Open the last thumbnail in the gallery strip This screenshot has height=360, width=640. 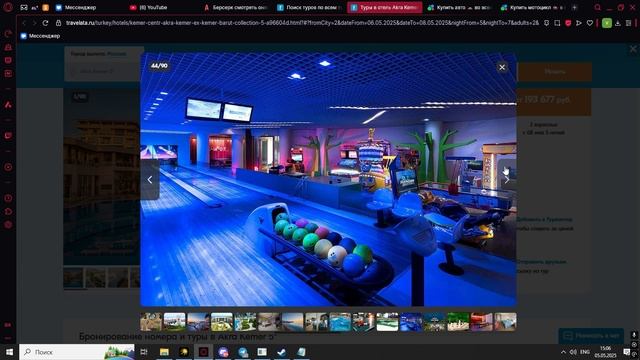(x=505, y=322)
